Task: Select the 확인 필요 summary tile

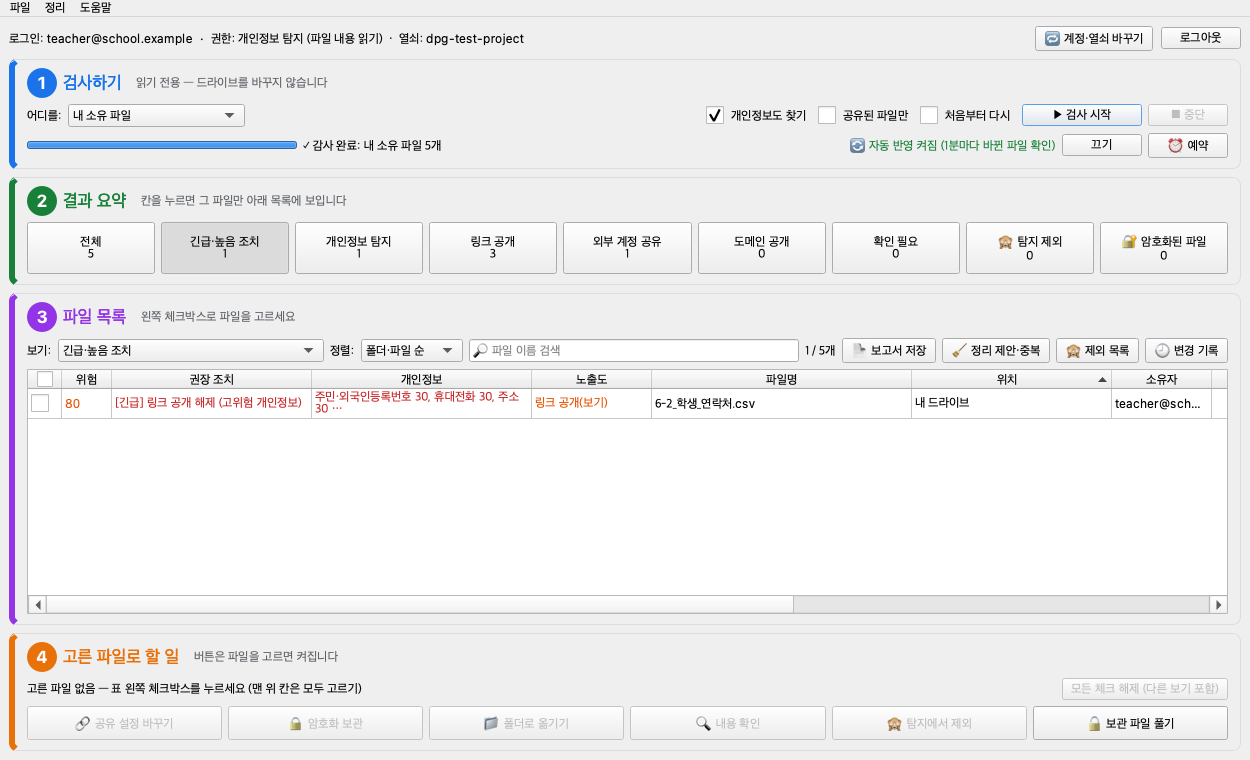Action: click(895, 248)
